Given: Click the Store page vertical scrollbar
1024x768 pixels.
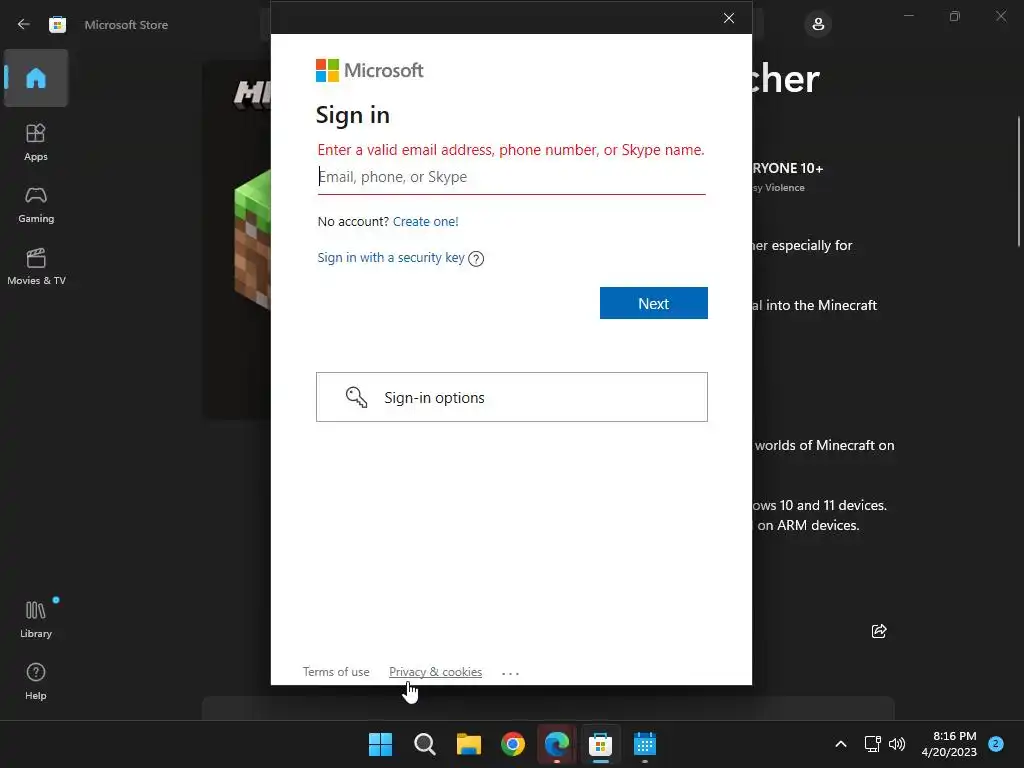Looking at the screenshot, I should tap(1019, 182).
